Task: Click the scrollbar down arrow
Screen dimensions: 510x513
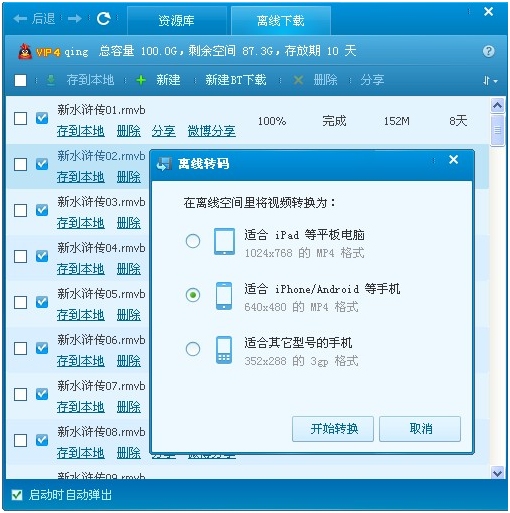Action: point(497,473)
